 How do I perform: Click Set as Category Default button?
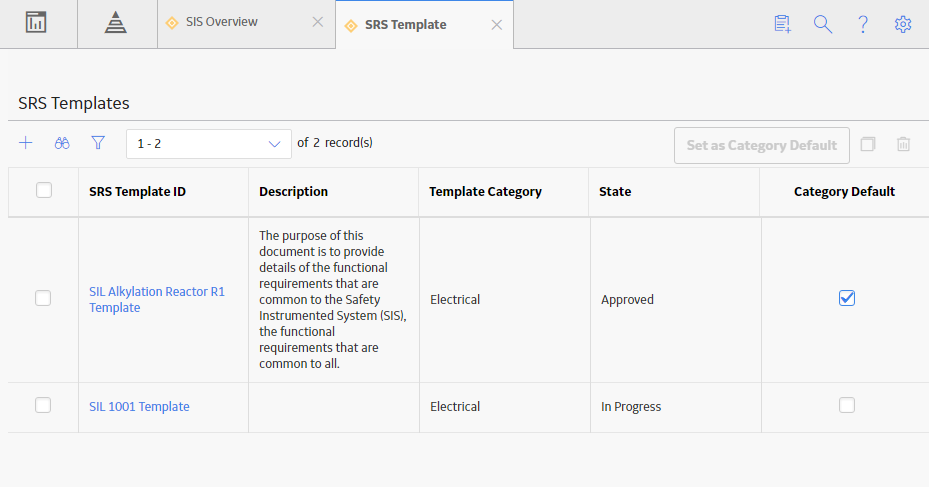761,145
